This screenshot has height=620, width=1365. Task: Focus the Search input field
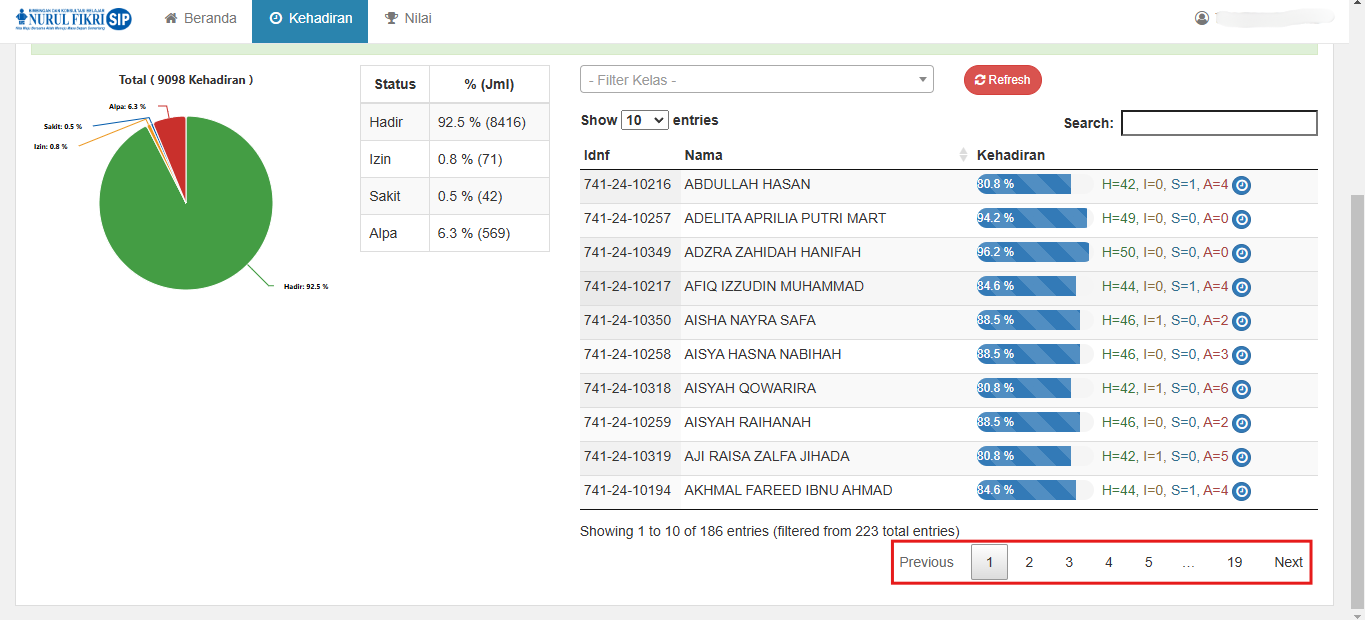1218,123
